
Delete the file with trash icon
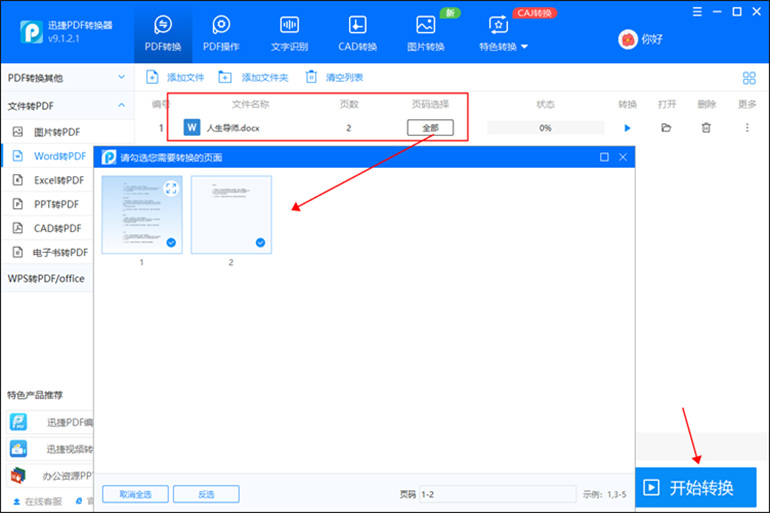point(706,128)
